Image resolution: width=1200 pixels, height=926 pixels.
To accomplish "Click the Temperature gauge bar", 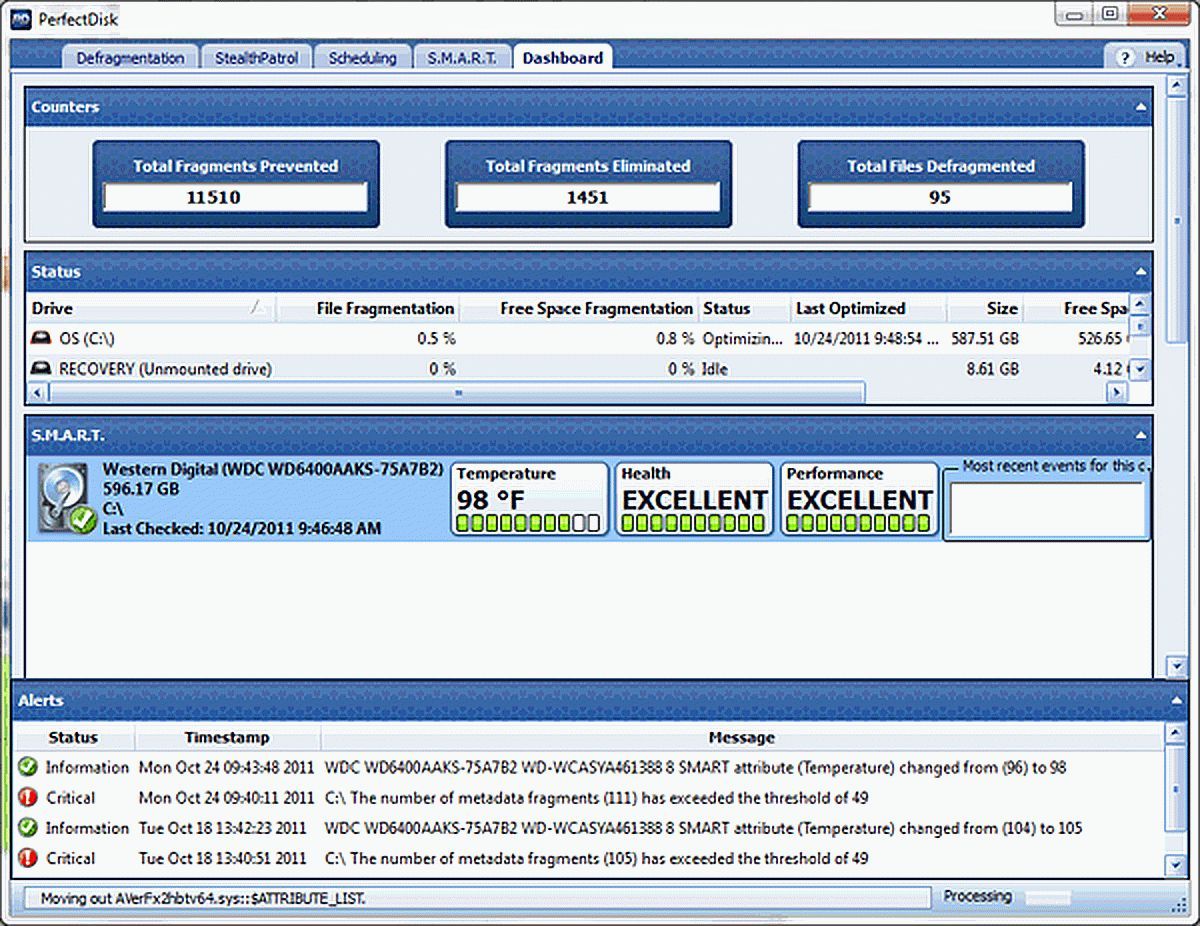I will [529, 523].
